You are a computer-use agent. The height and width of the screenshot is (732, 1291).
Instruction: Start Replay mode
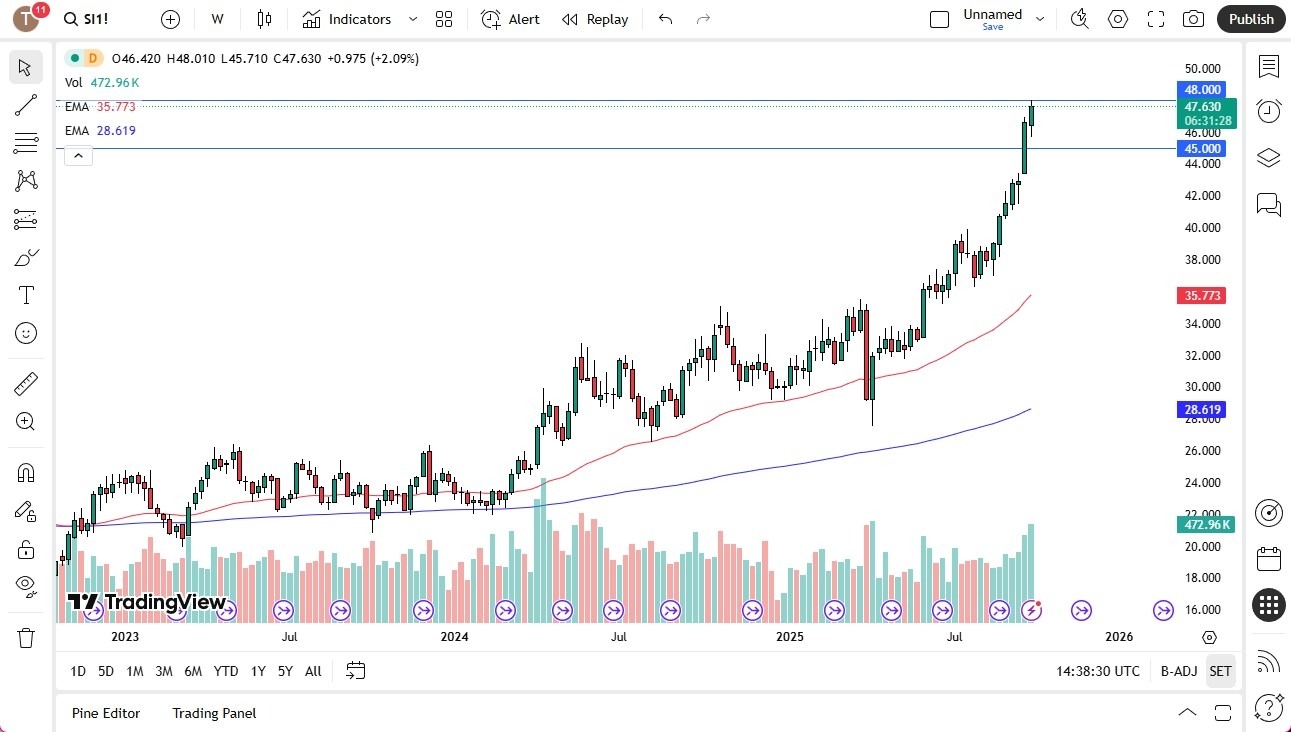click(x=595, y=19)
